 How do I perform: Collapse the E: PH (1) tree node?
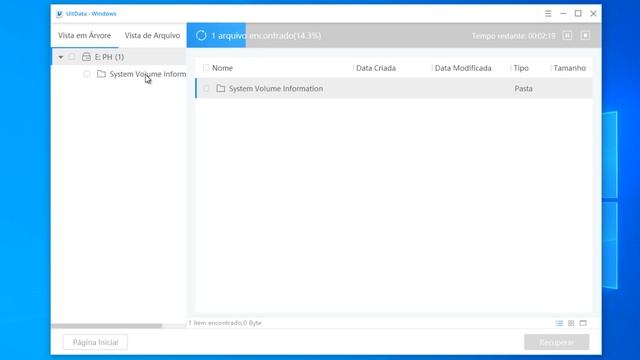(60, 57)
